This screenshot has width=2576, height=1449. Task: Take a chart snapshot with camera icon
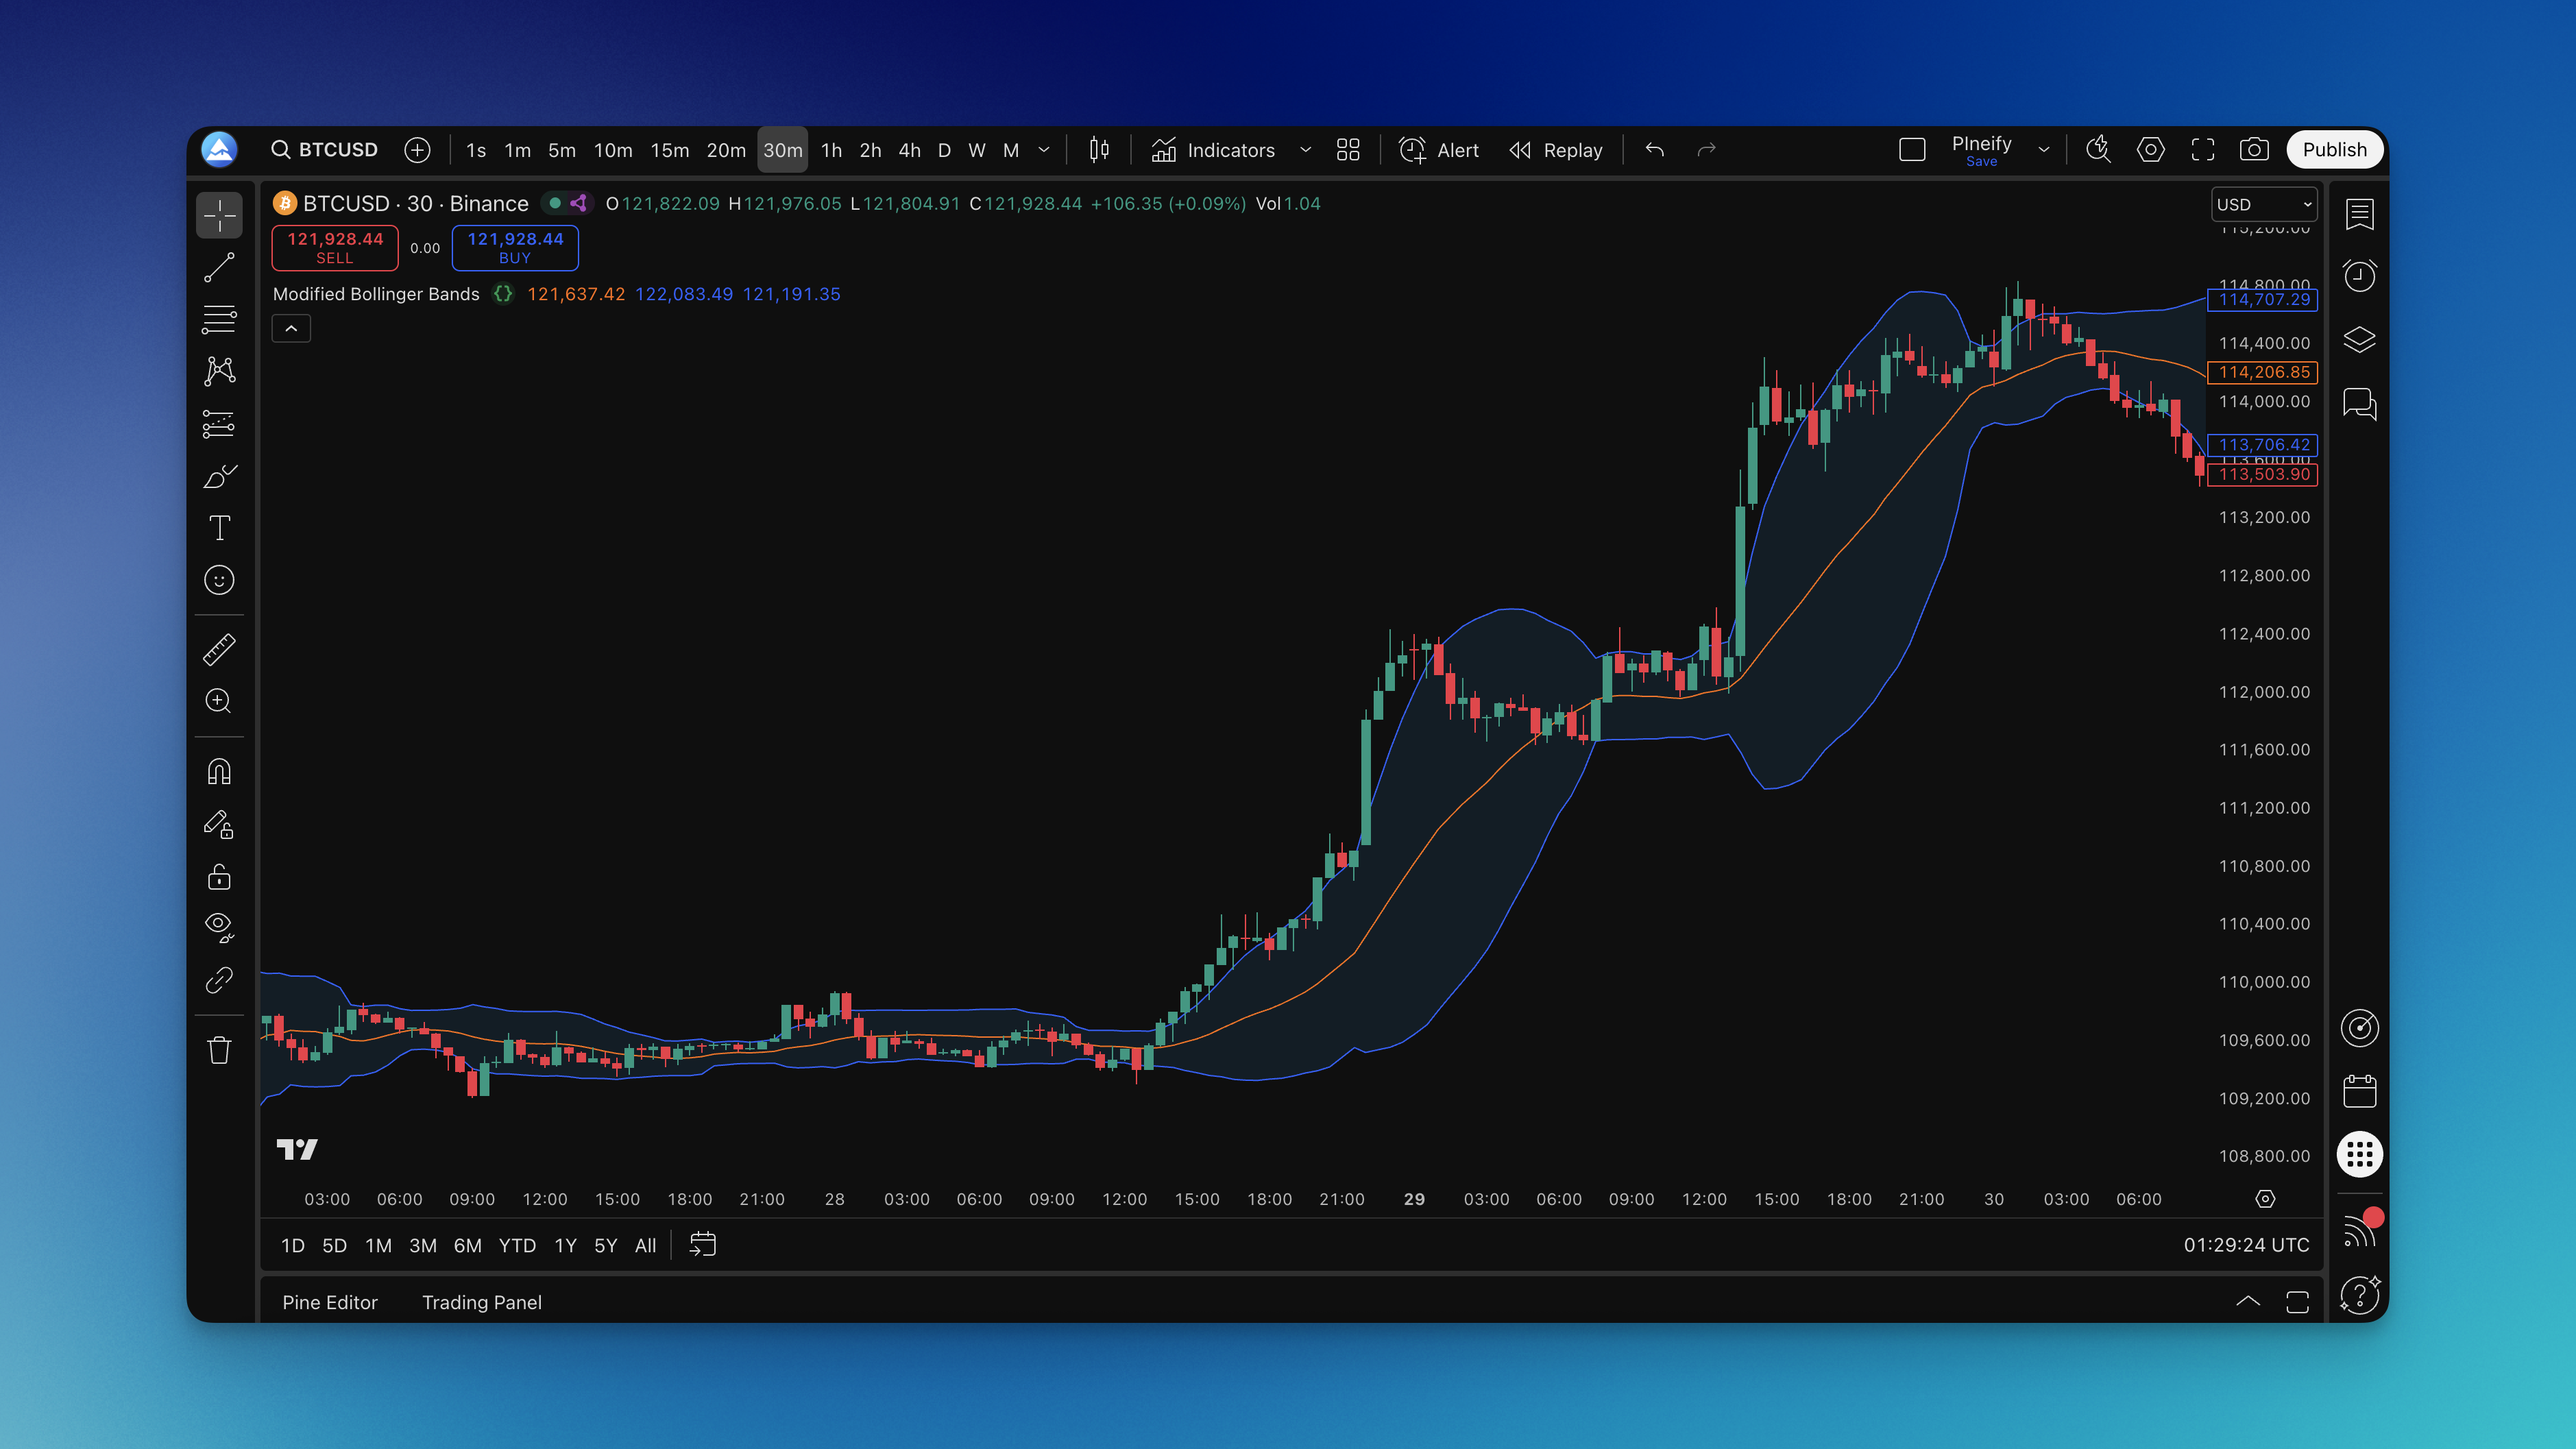pyautogui.click(x=2253, y=150)
